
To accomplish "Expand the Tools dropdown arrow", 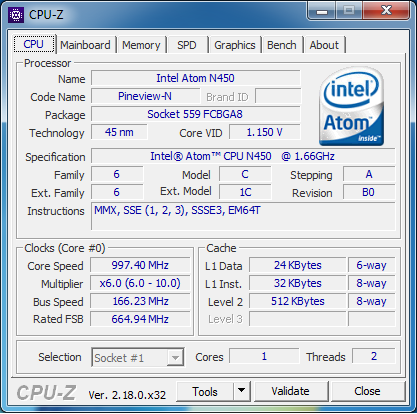I will [x=242, y=391].
